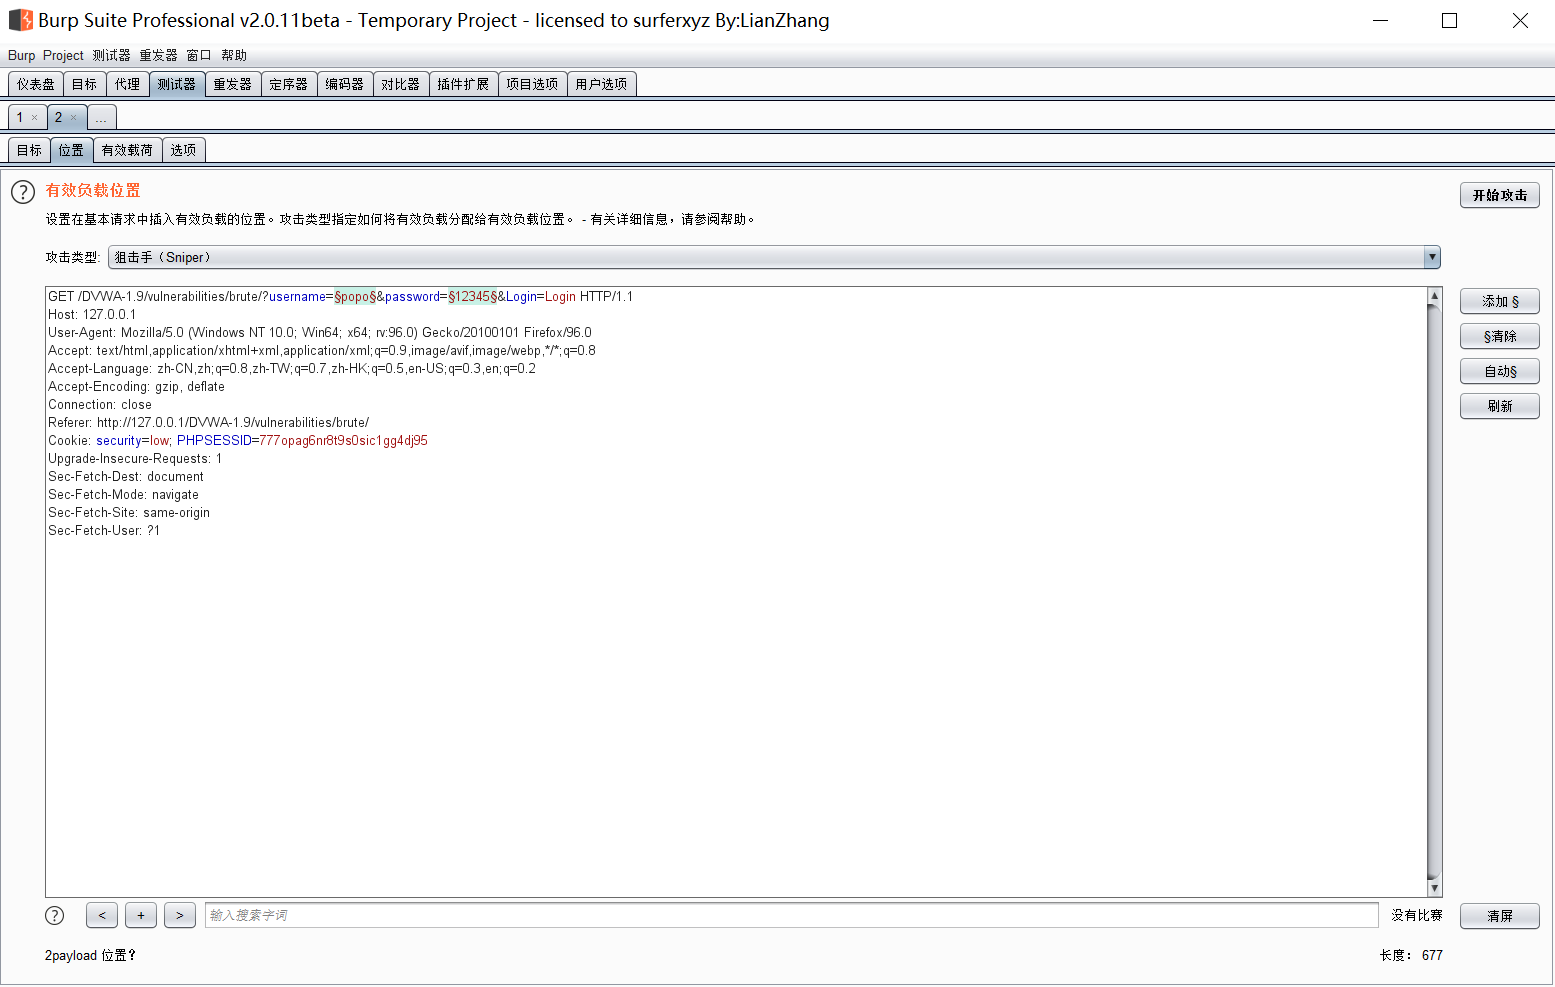Open the help icon for payload positions
Screen dimensions: 1555x987
pos(23,192)
